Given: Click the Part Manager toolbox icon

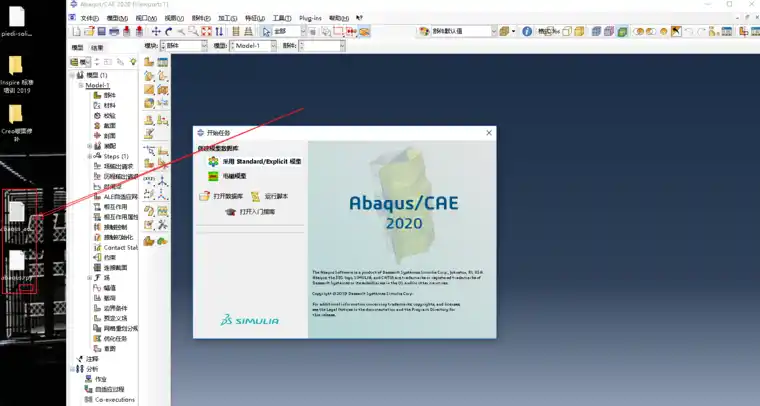Looking at the screenshot, I should click(162, 62).
